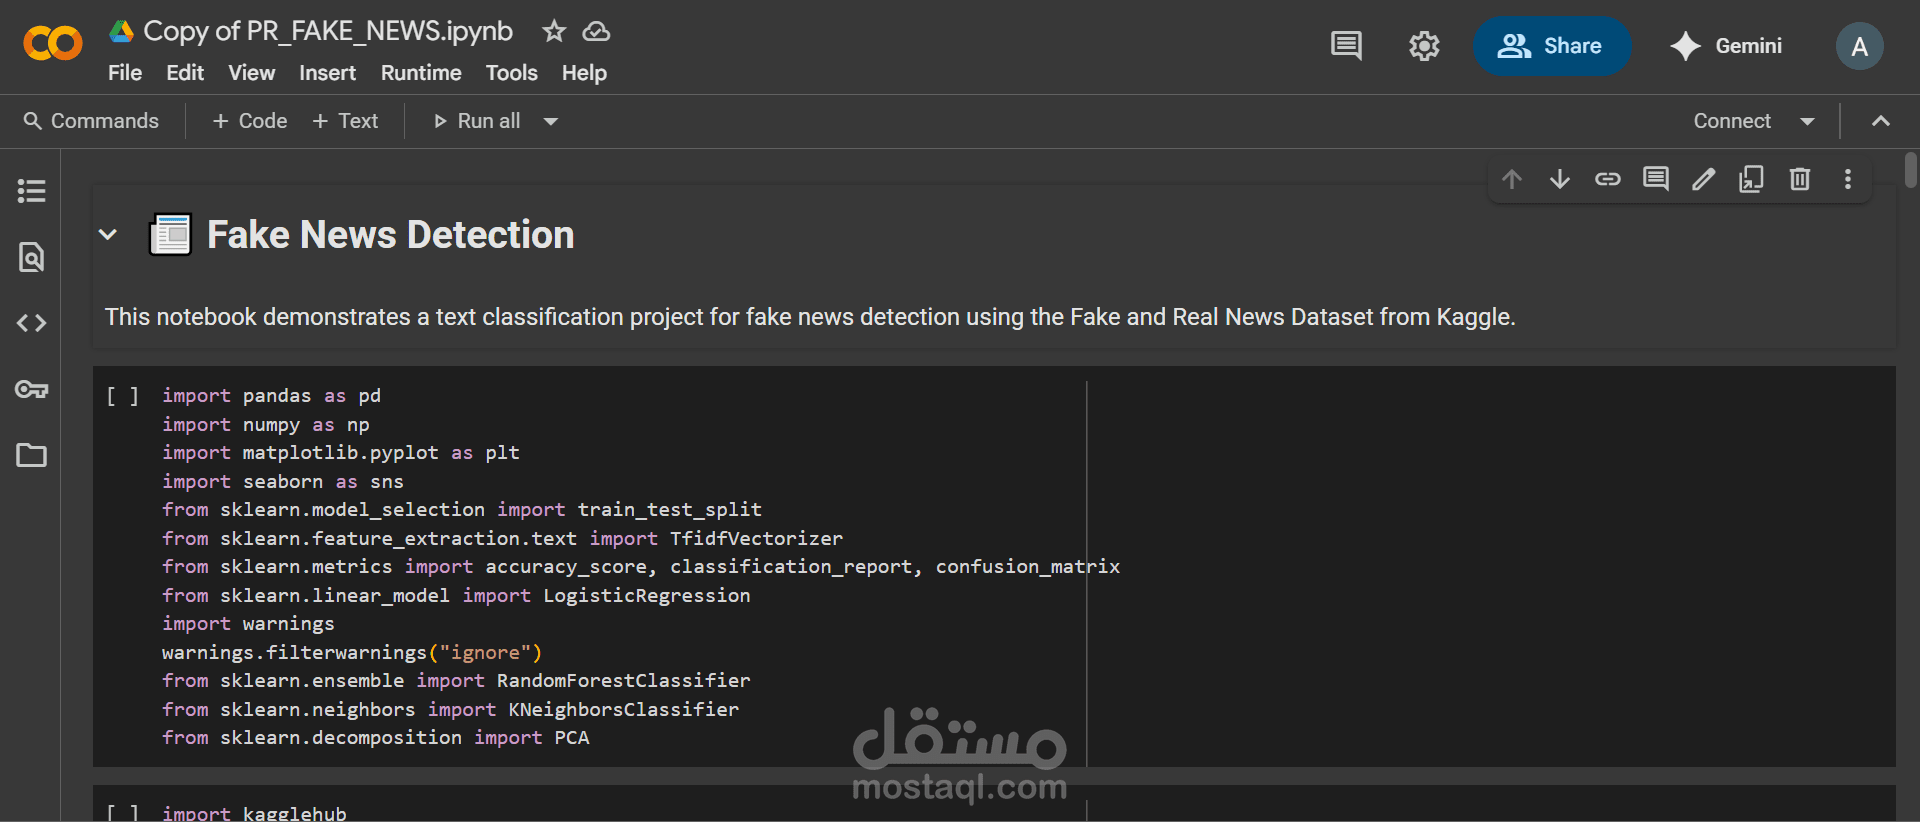Open the Secrets key sidebar icon
This screenshot has width=1920, height=822.
[x=32, y=389]
